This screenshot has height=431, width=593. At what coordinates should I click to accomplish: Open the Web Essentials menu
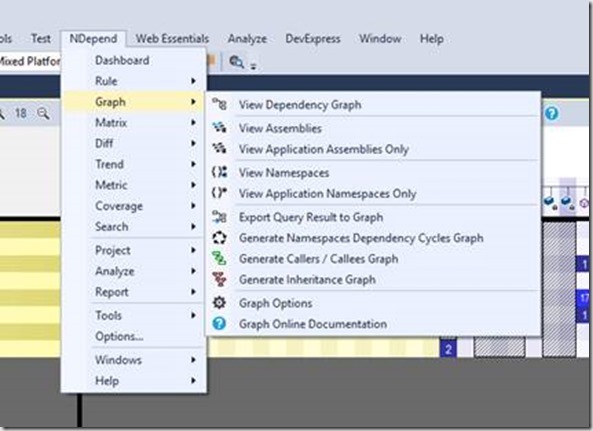(x=172, y=39)
